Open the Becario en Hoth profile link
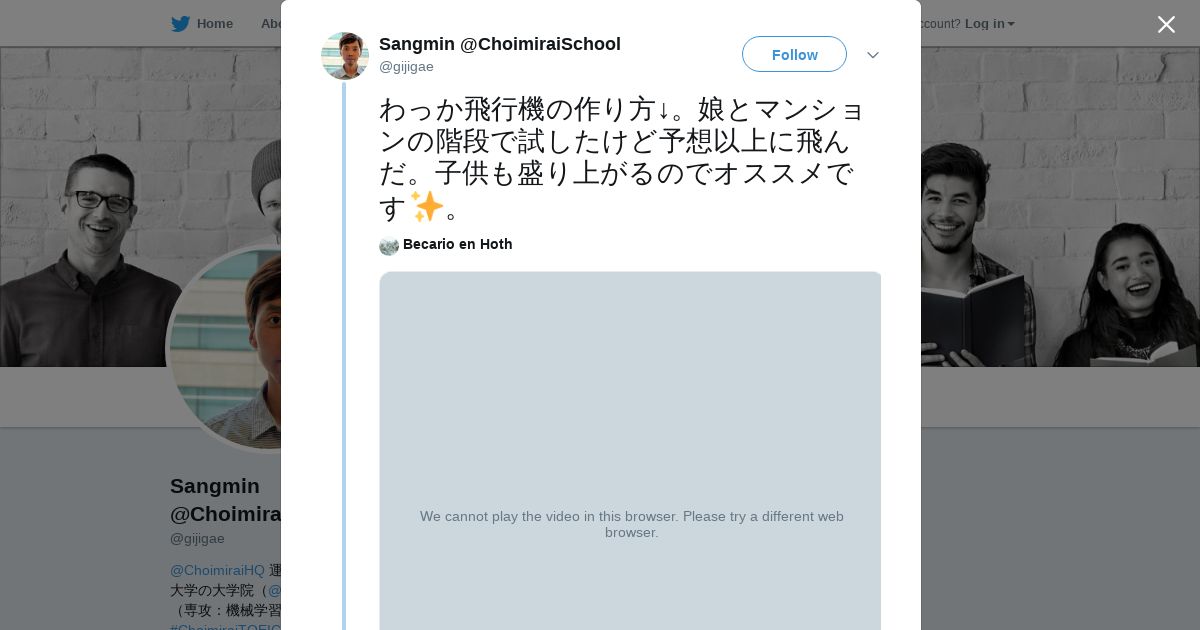This screenshot has width=1200, height=630. [457, 244]
